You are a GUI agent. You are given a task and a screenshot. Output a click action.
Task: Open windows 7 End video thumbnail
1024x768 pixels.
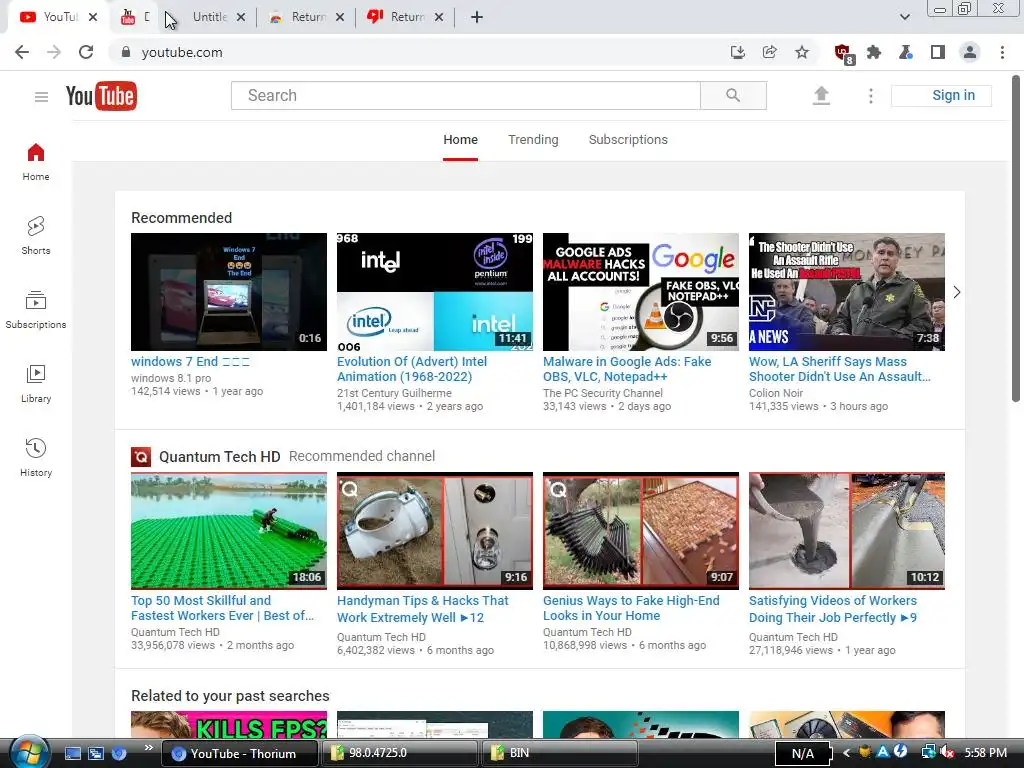229,292
